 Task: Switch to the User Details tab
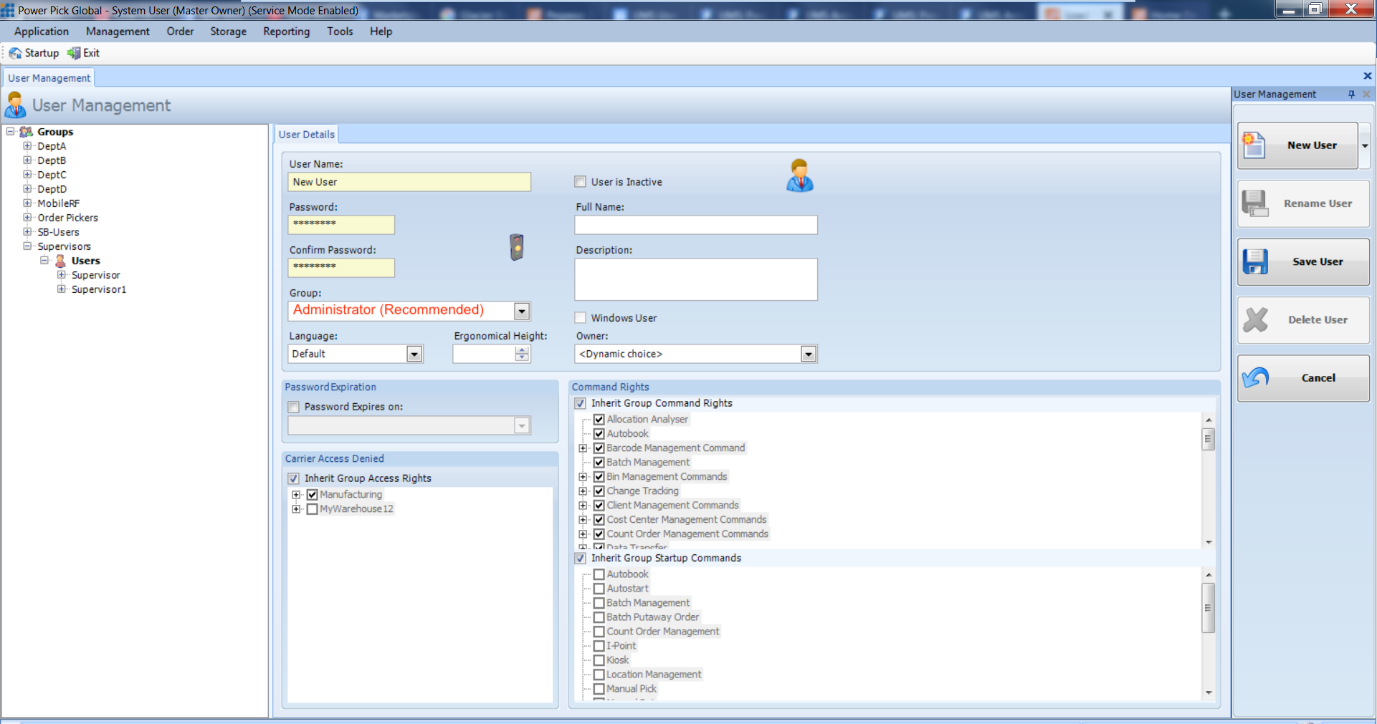306,133
